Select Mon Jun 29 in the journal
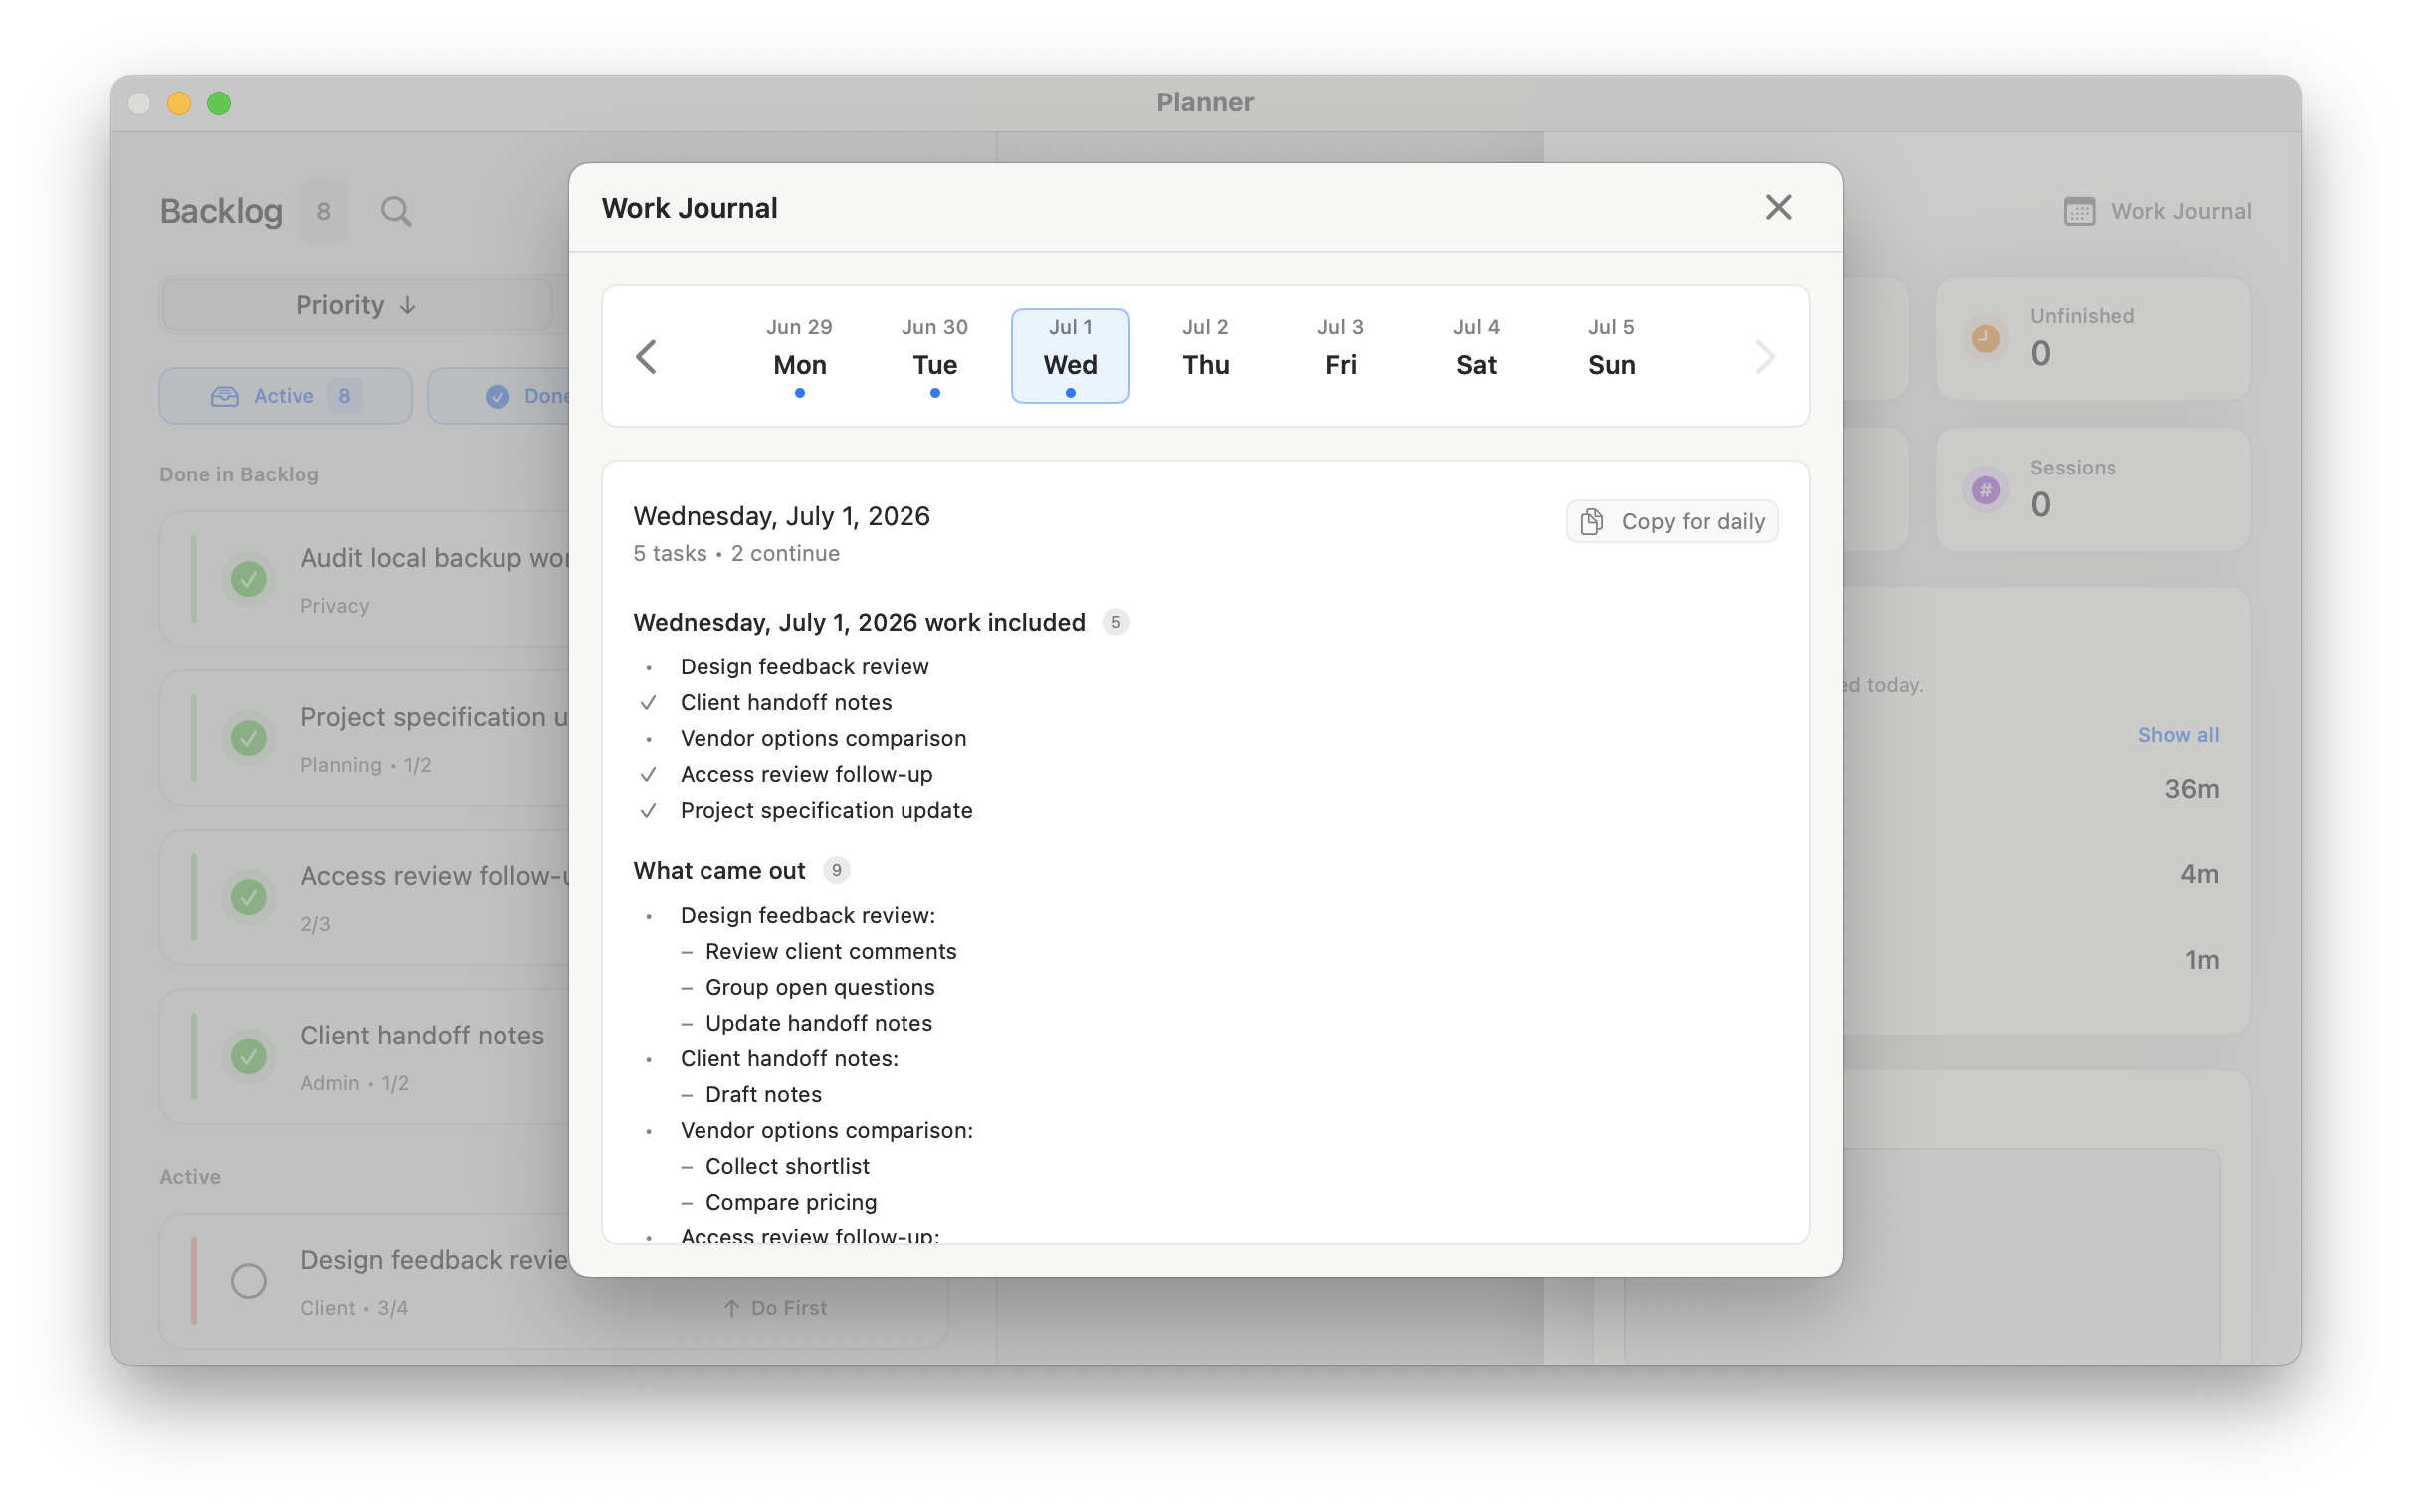 click(x=799, y=356)
